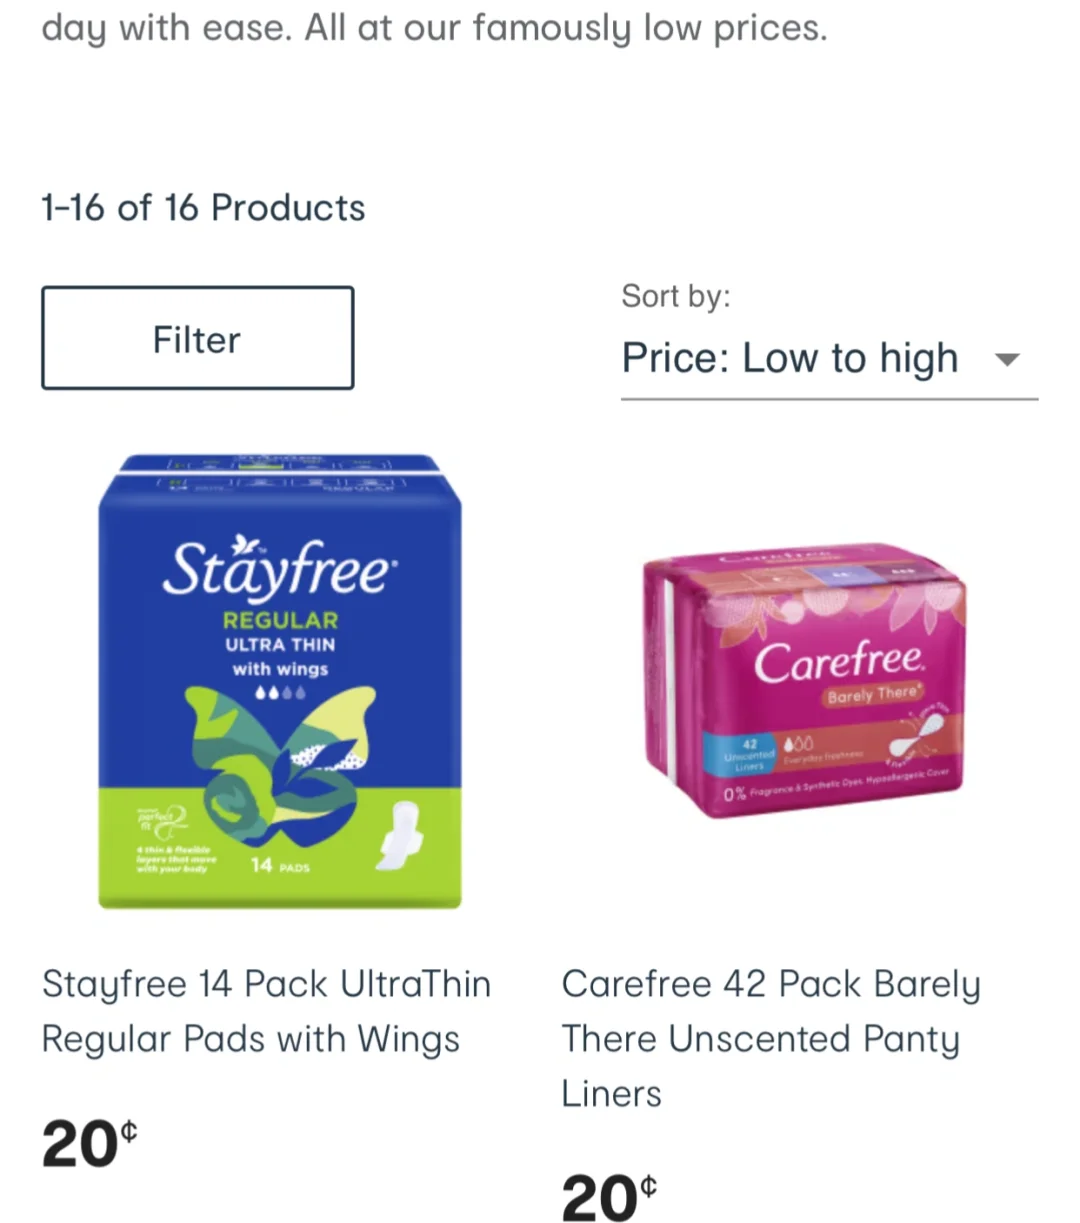Click the 'Barely There' badge on Carefree packaging
Image resolution: width=1080 pixels, height=1223 pixels.
pos(872,695)
